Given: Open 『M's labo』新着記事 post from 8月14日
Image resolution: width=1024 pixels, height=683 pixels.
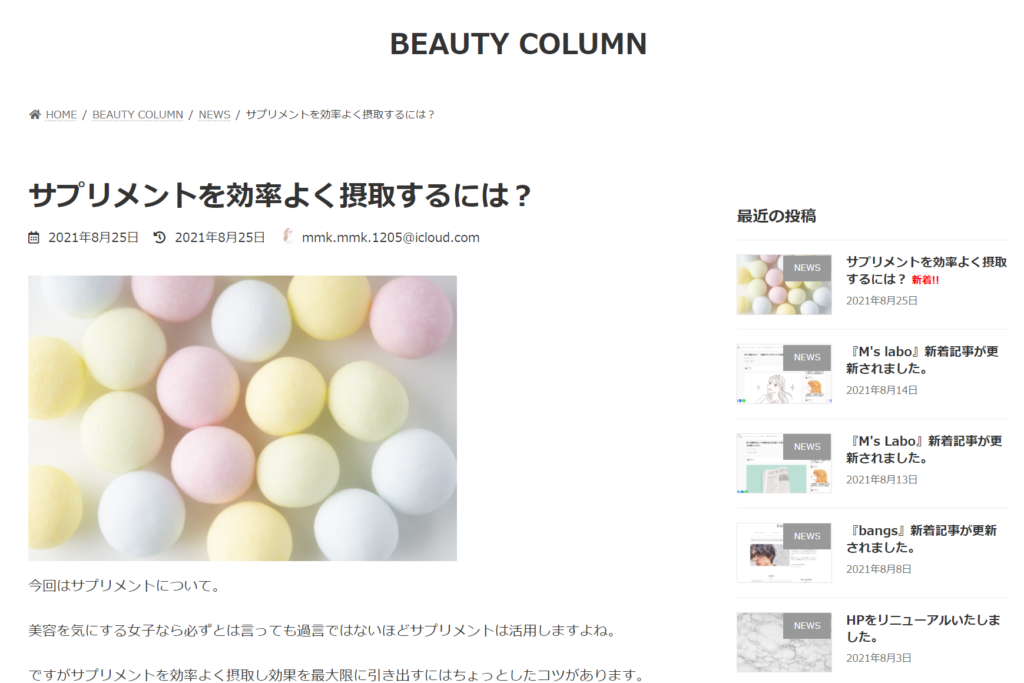Looking at the screenshot, I should click(x=923, y=360).
